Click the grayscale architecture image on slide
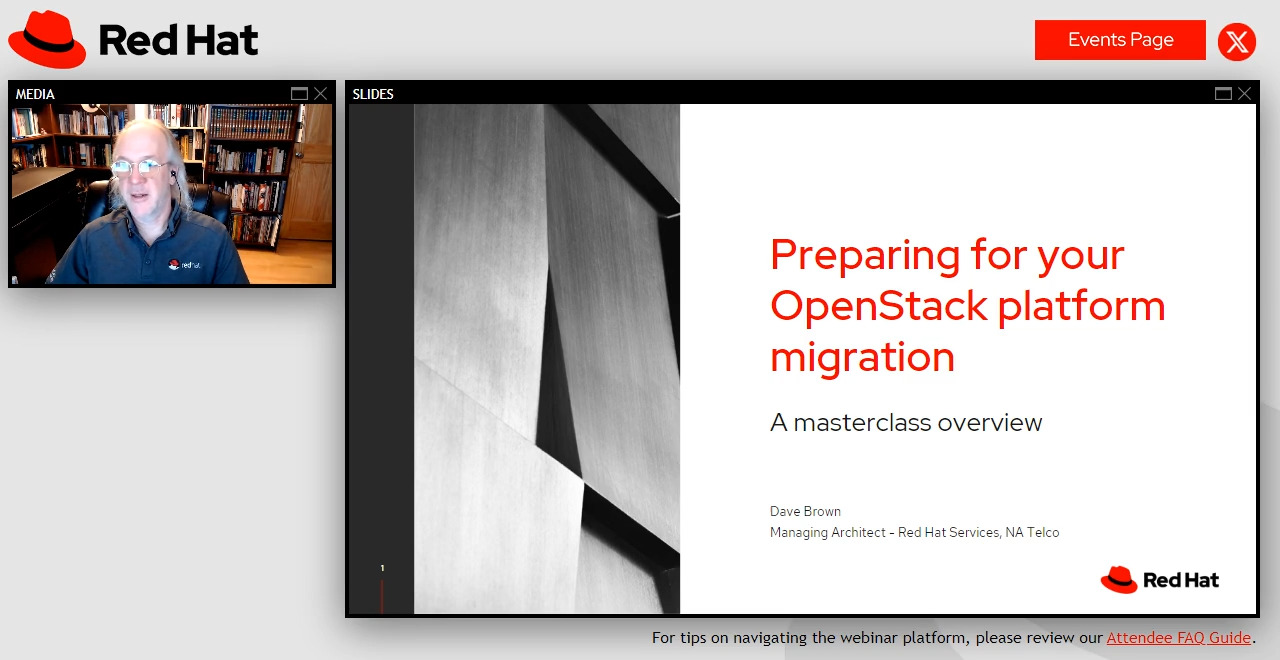 pyautogui.click(x=546, y=358)
